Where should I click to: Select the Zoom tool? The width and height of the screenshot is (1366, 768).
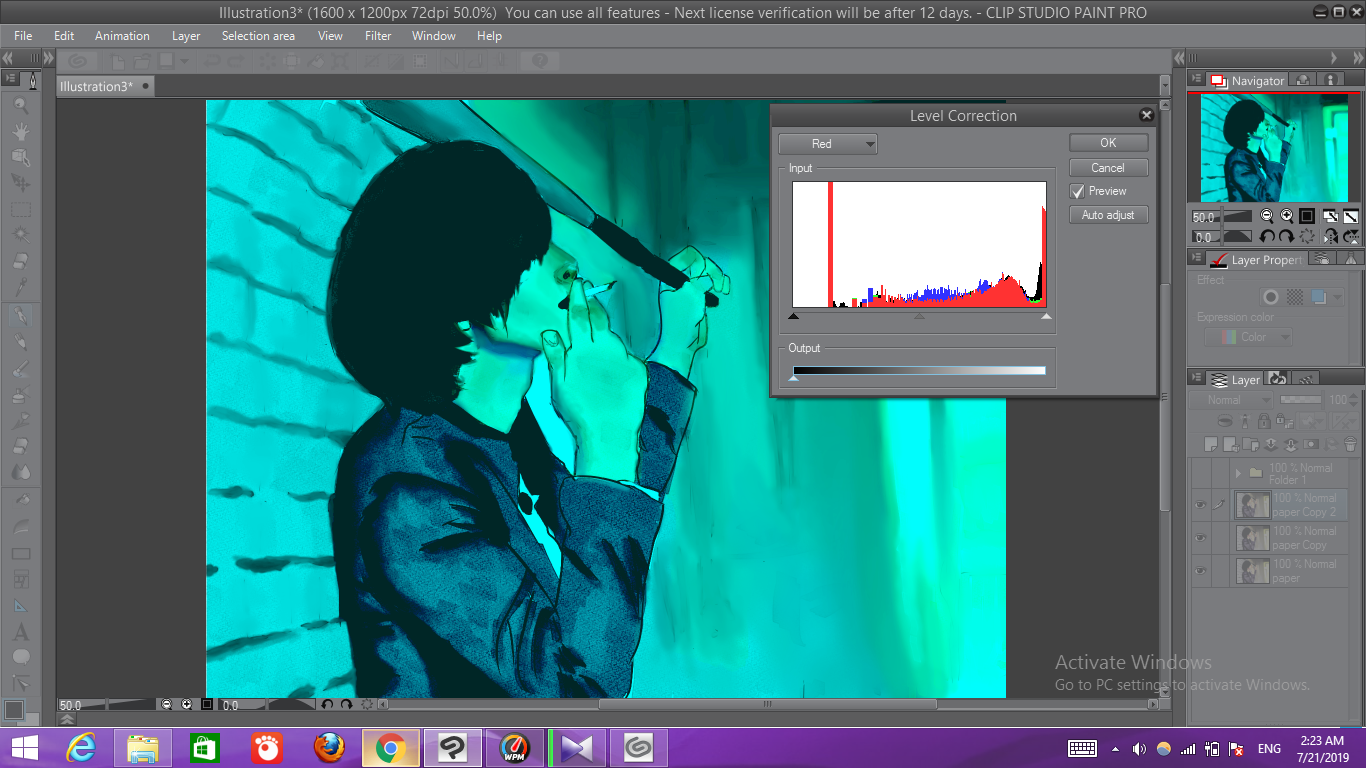(x=22, y=104)
